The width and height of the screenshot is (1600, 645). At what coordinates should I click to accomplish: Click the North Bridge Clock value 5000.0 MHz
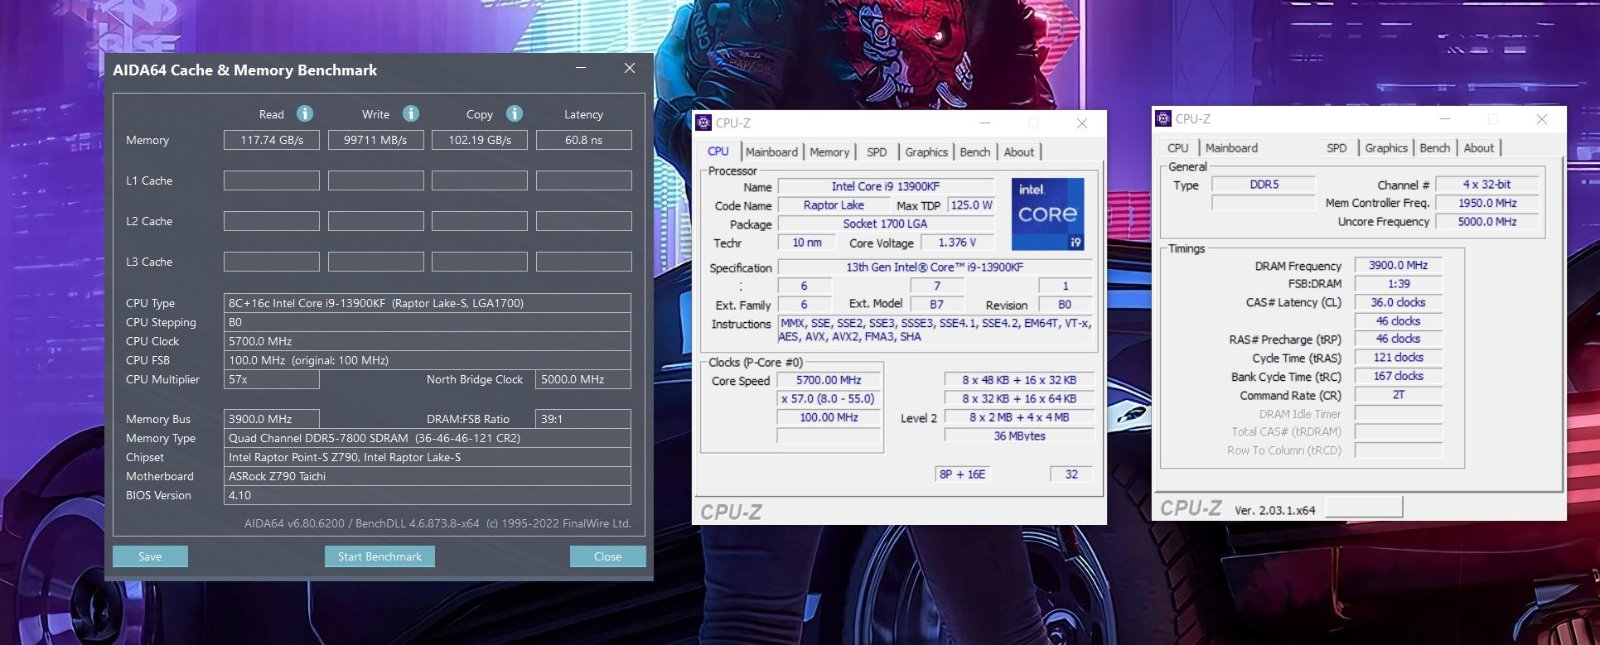pos(584,380)
